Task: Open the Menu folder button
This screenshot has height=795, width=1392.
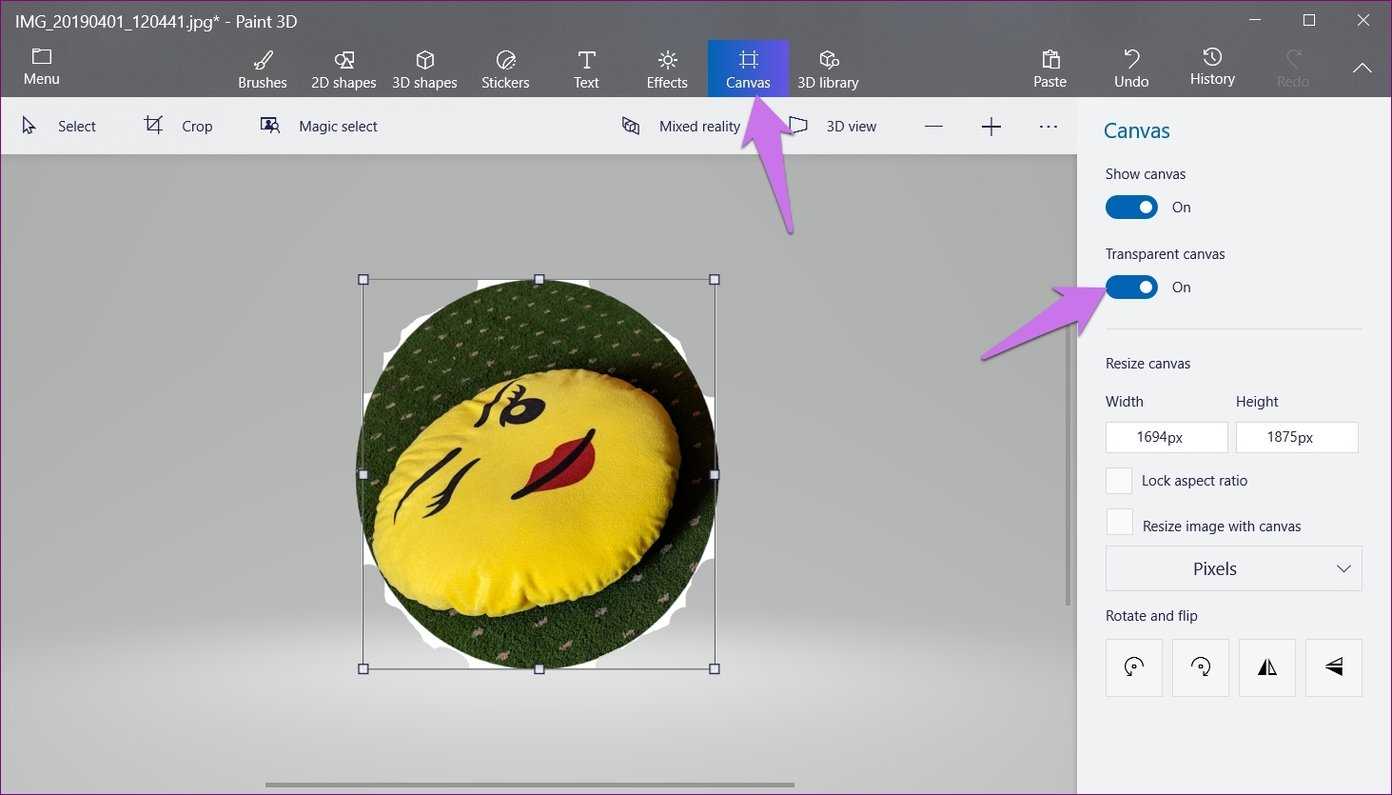Action: click(x=41, y=67)
